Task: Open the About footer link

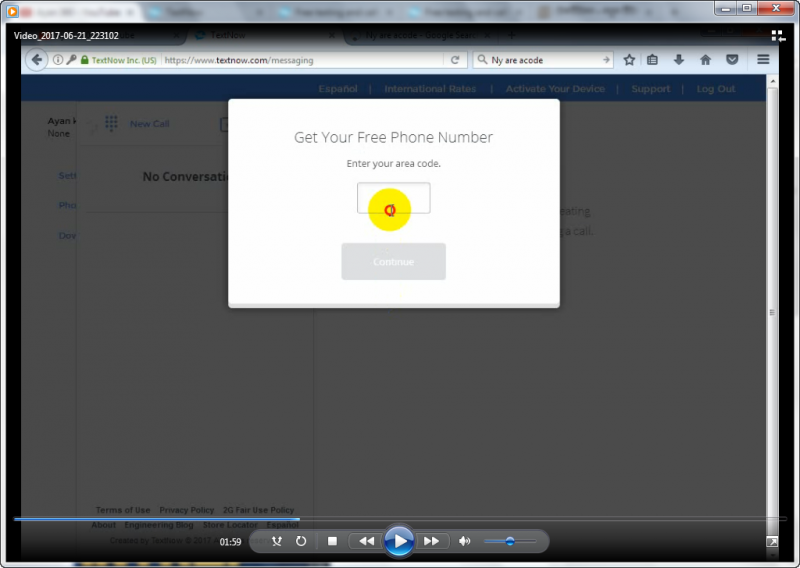Action: [x=104, y=525]
